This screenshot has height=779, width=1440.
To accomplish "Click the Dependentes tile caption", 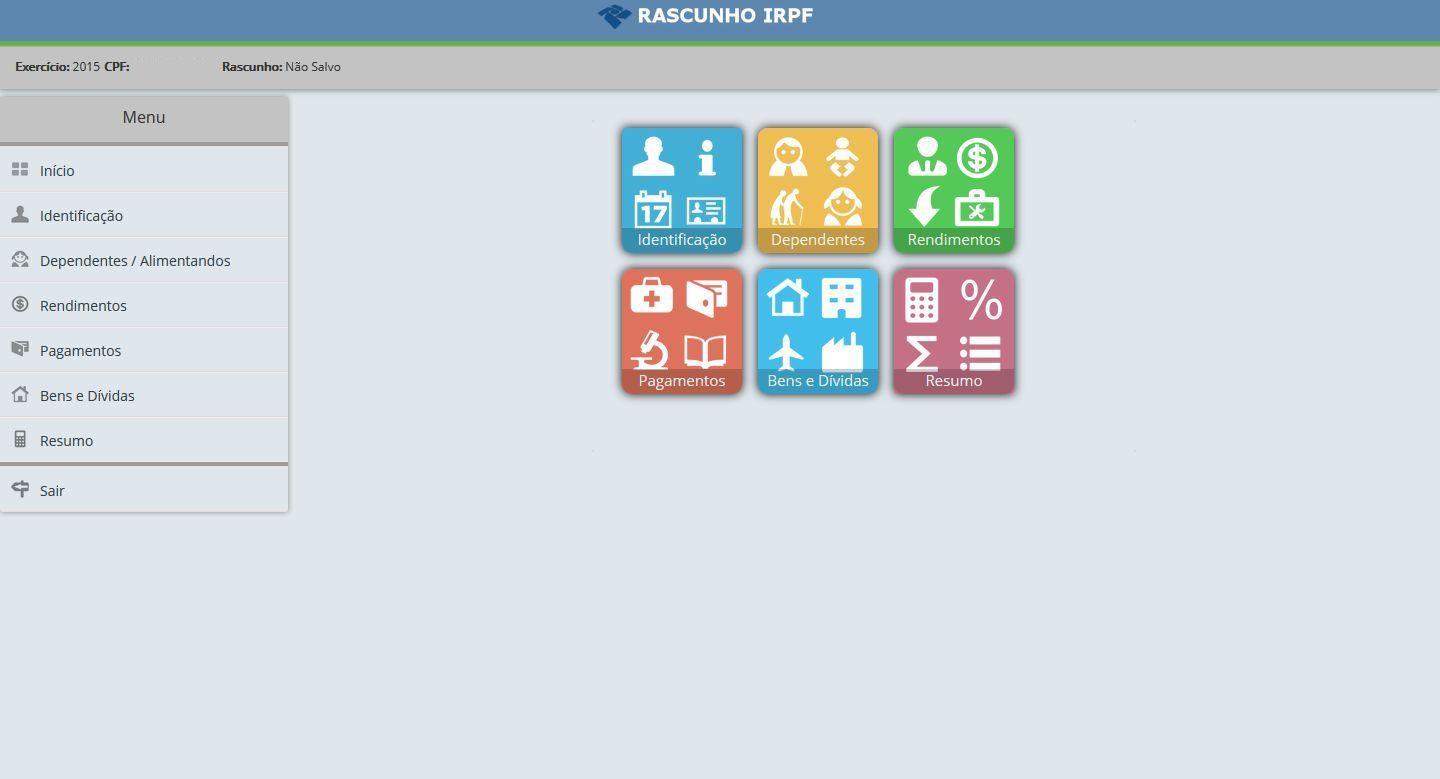I will pyautogui.click(x=818, y=240).
